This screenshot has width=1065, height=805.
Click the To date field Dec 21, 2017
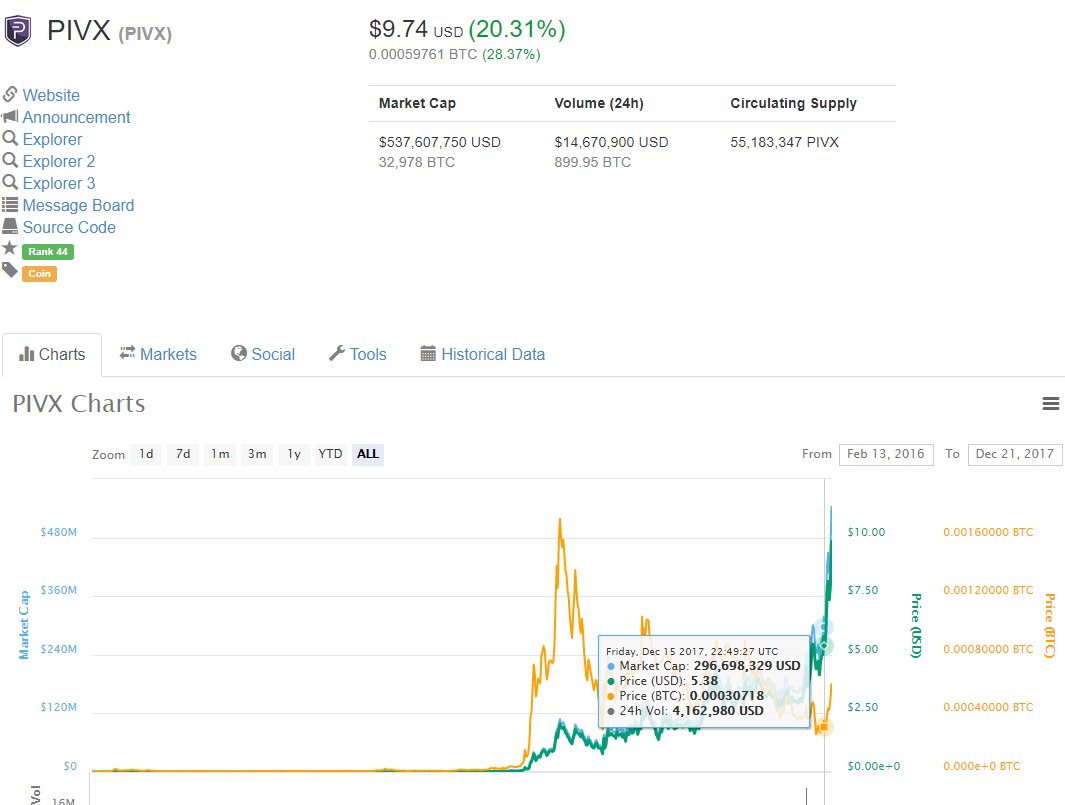1015,454
